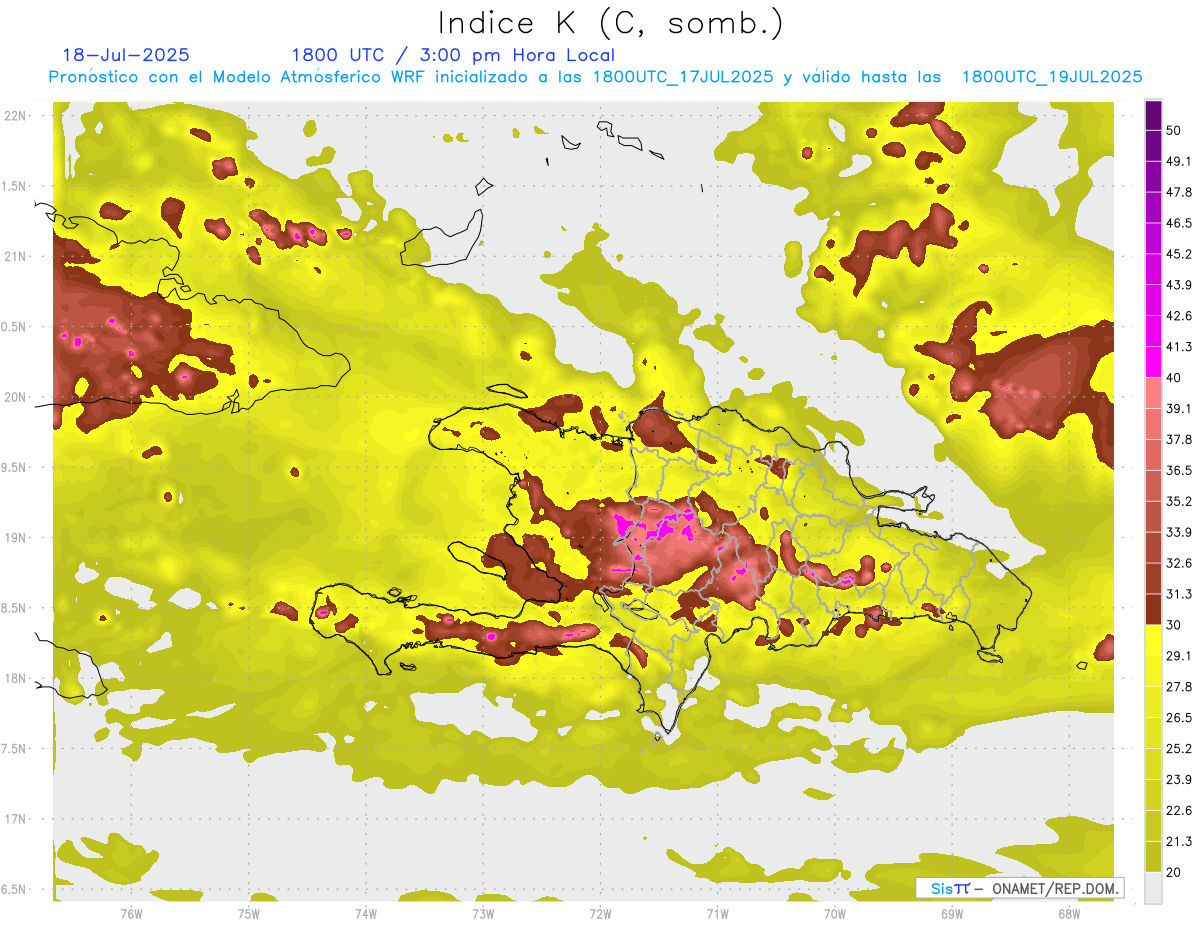
Task: Click the "76W" longitude label
Action: 131,913
